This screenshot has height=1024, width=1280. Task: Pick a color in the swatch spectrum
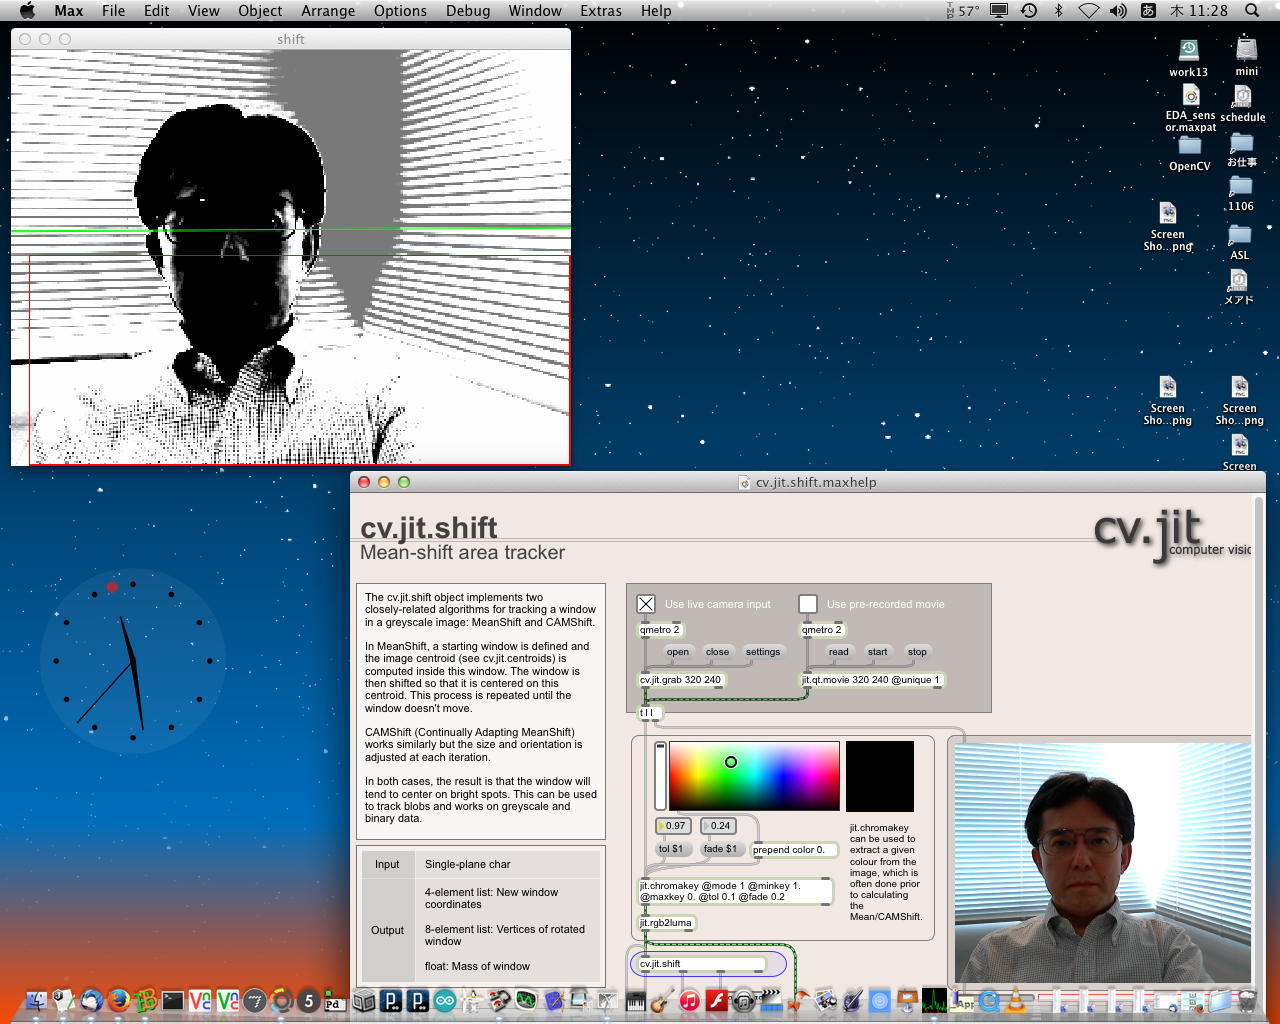(x=754, y=776)
